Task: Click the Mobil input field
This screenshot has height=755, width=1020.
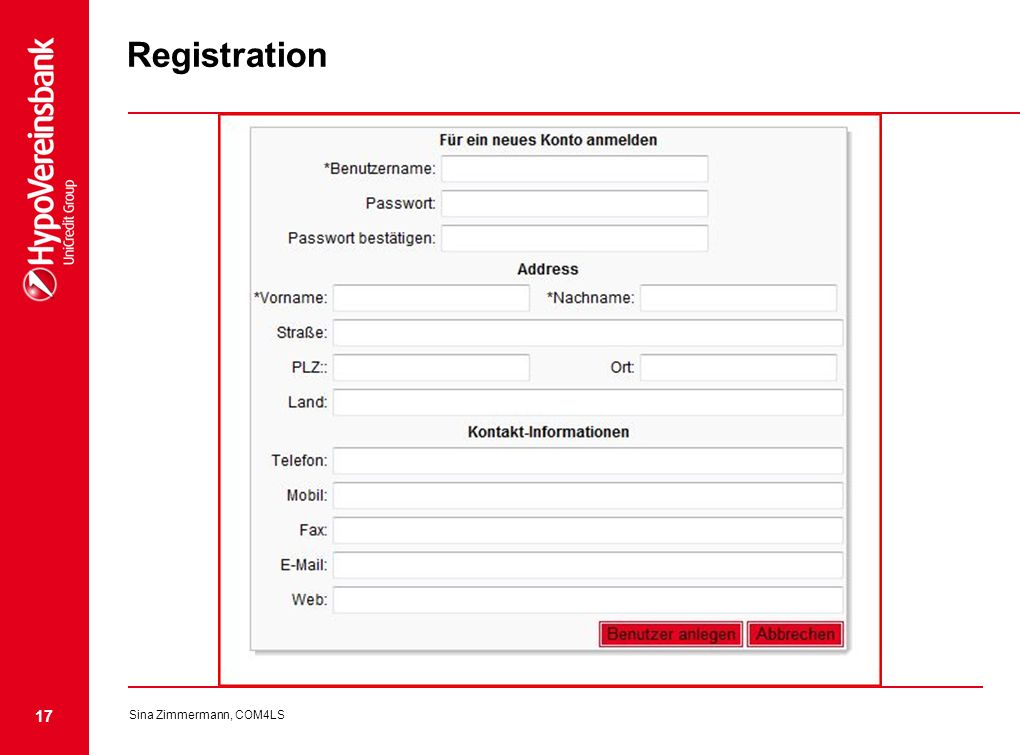Action: [588, 496]
